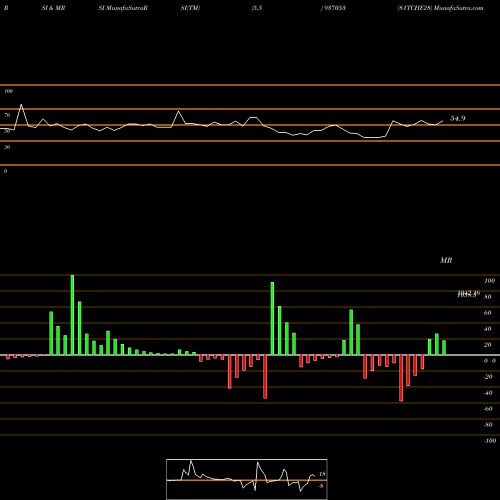
Task: Click the '-60' label on MR right axis
Action: pos(488,409)
